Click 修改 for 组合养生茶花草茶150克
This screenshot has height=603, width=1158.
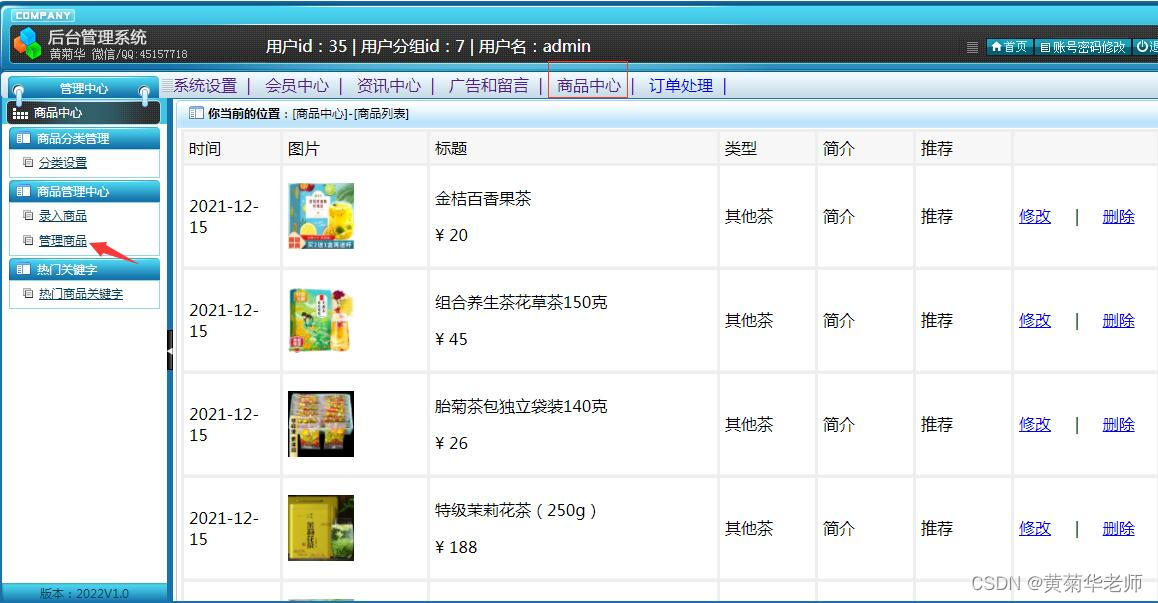[1035, 321]
